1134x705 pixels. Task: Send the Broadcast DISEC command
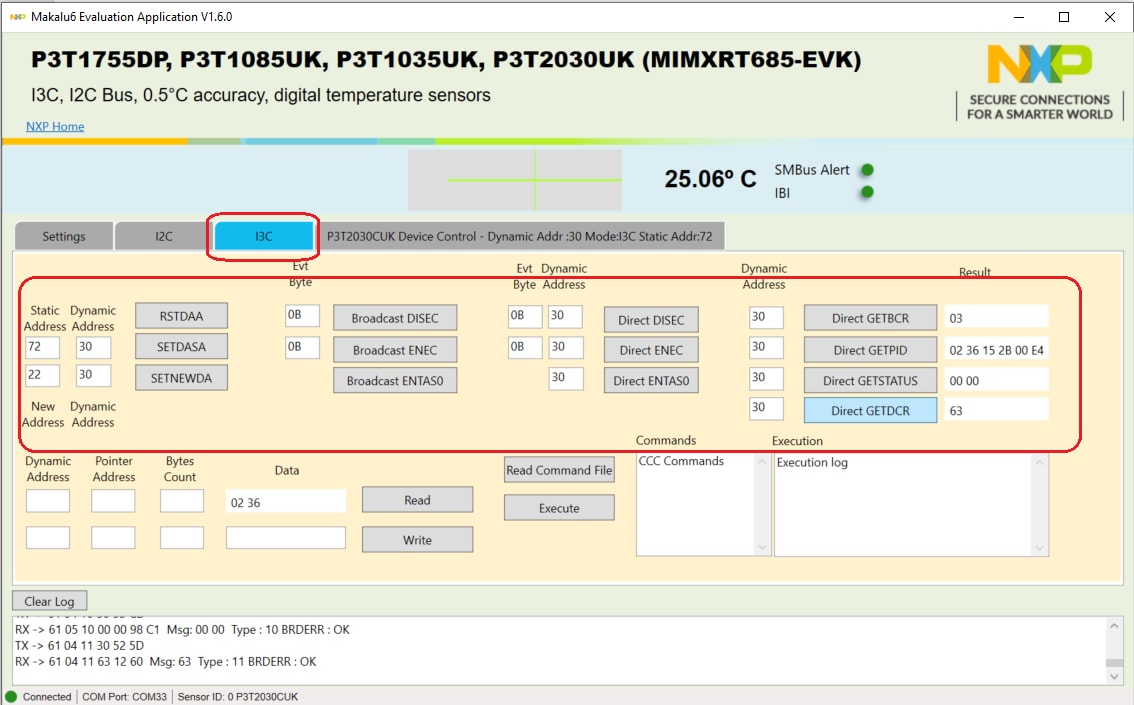pyautogui.click(x=394, y=319)
